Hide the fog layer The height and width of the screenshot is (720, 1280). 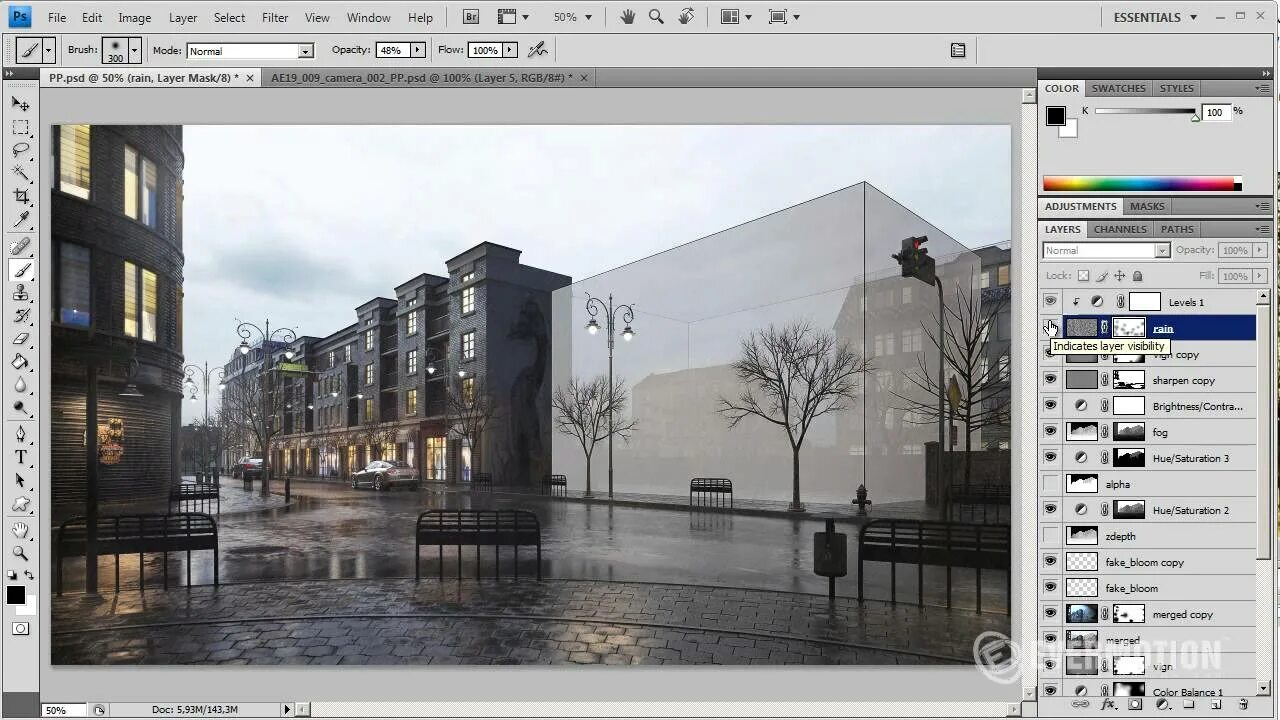[x=1050, y=431]
